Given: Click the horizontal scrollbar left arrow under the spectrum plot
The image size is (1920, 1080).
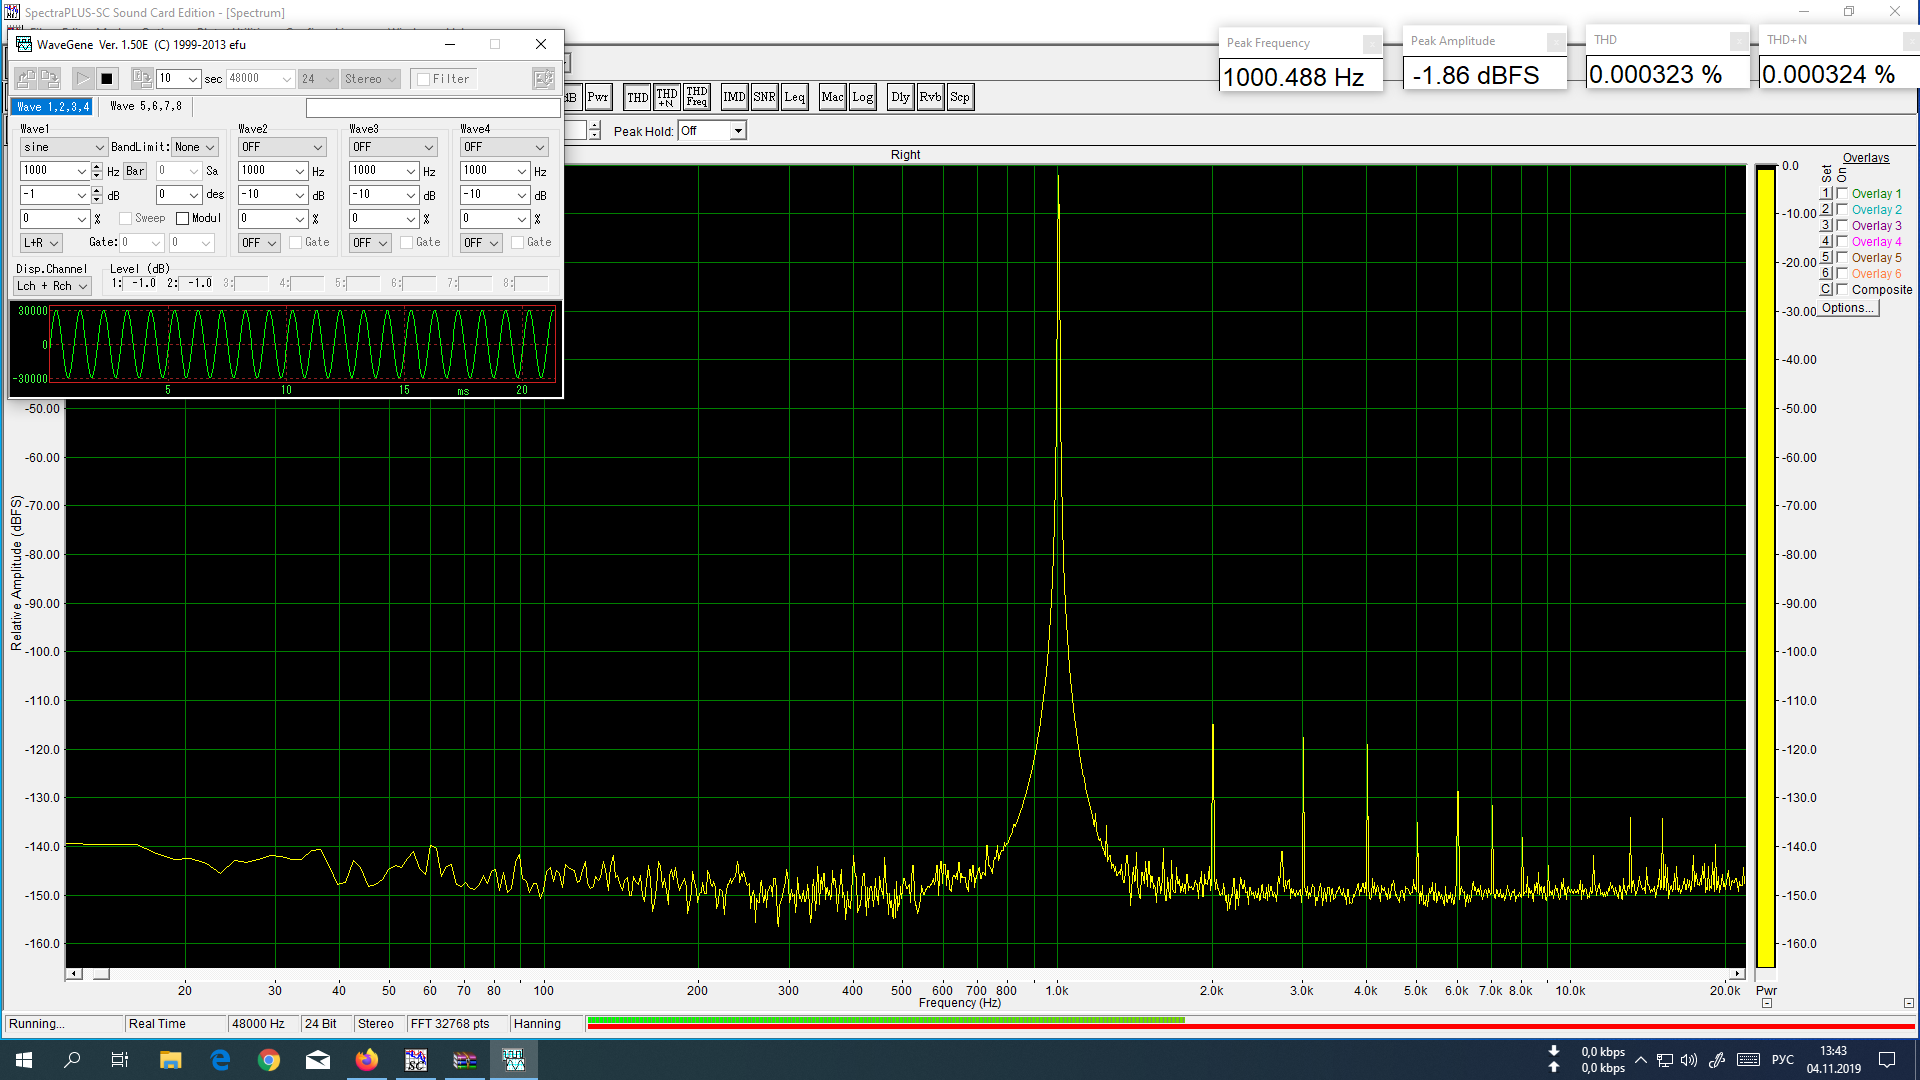Looking at the screenshot, I should point(74,974).
